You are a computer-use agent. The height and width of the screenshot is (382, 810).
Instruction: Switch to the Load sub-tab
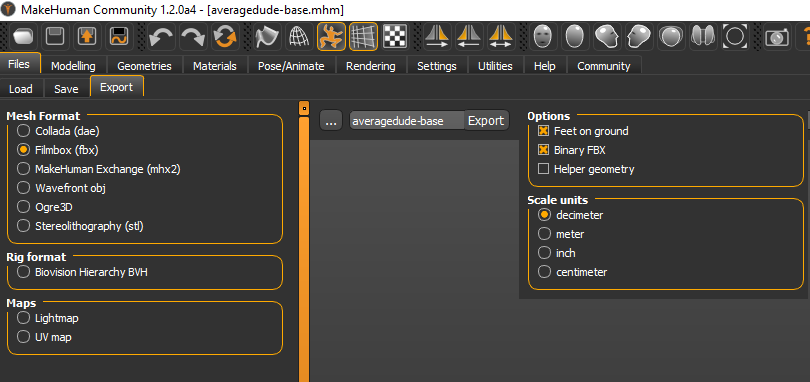click(21, 89)
